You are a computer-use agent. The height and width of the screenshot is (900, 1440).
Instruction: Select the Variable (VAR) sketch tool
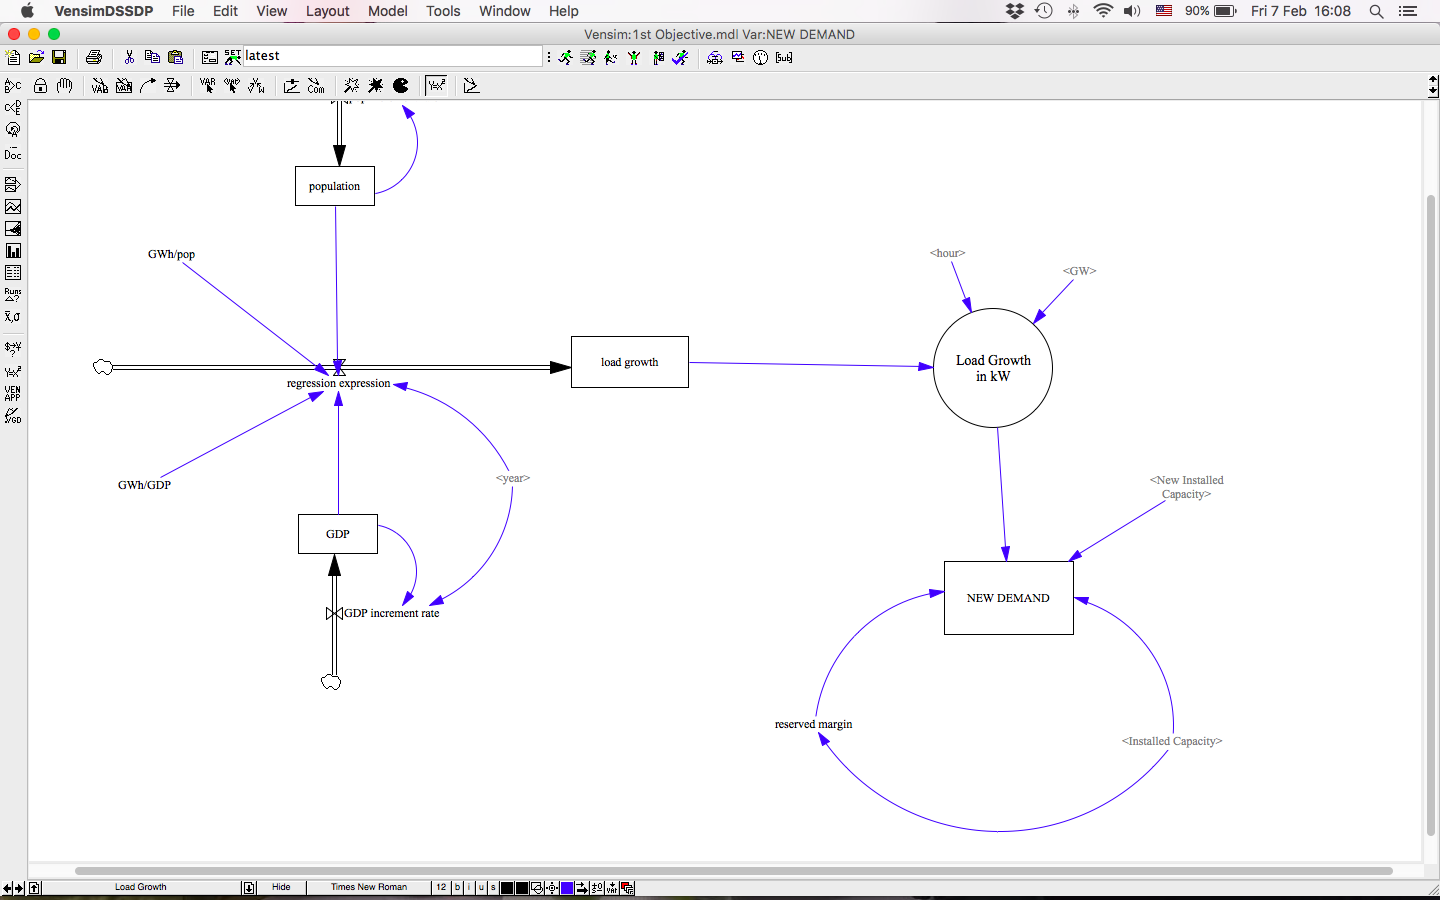coord(100,86)
